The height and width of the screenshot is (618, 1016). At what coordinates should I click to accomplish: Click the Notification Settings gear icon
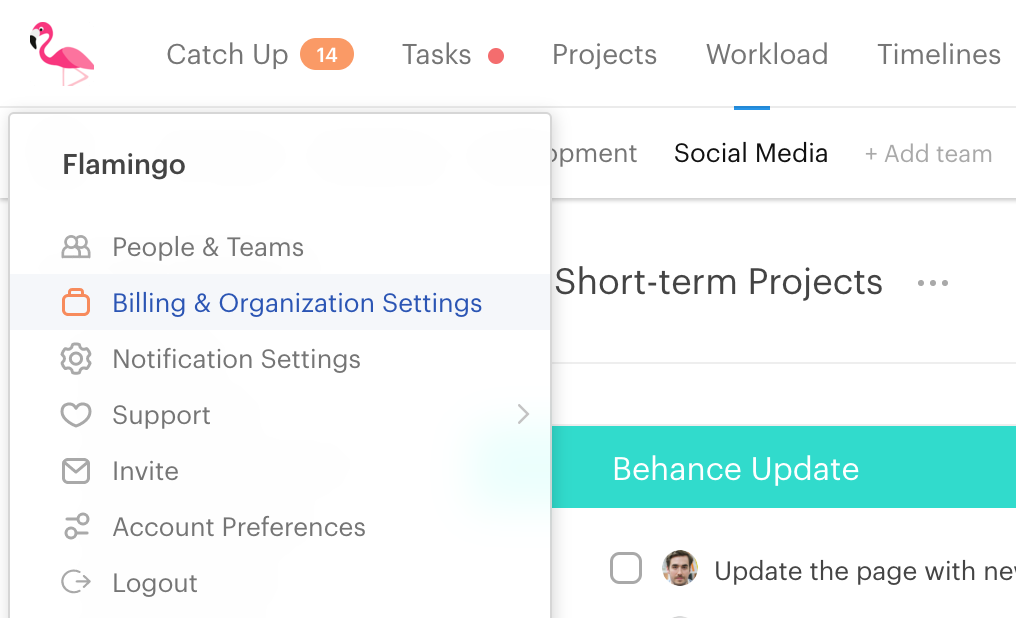[76, 359]
